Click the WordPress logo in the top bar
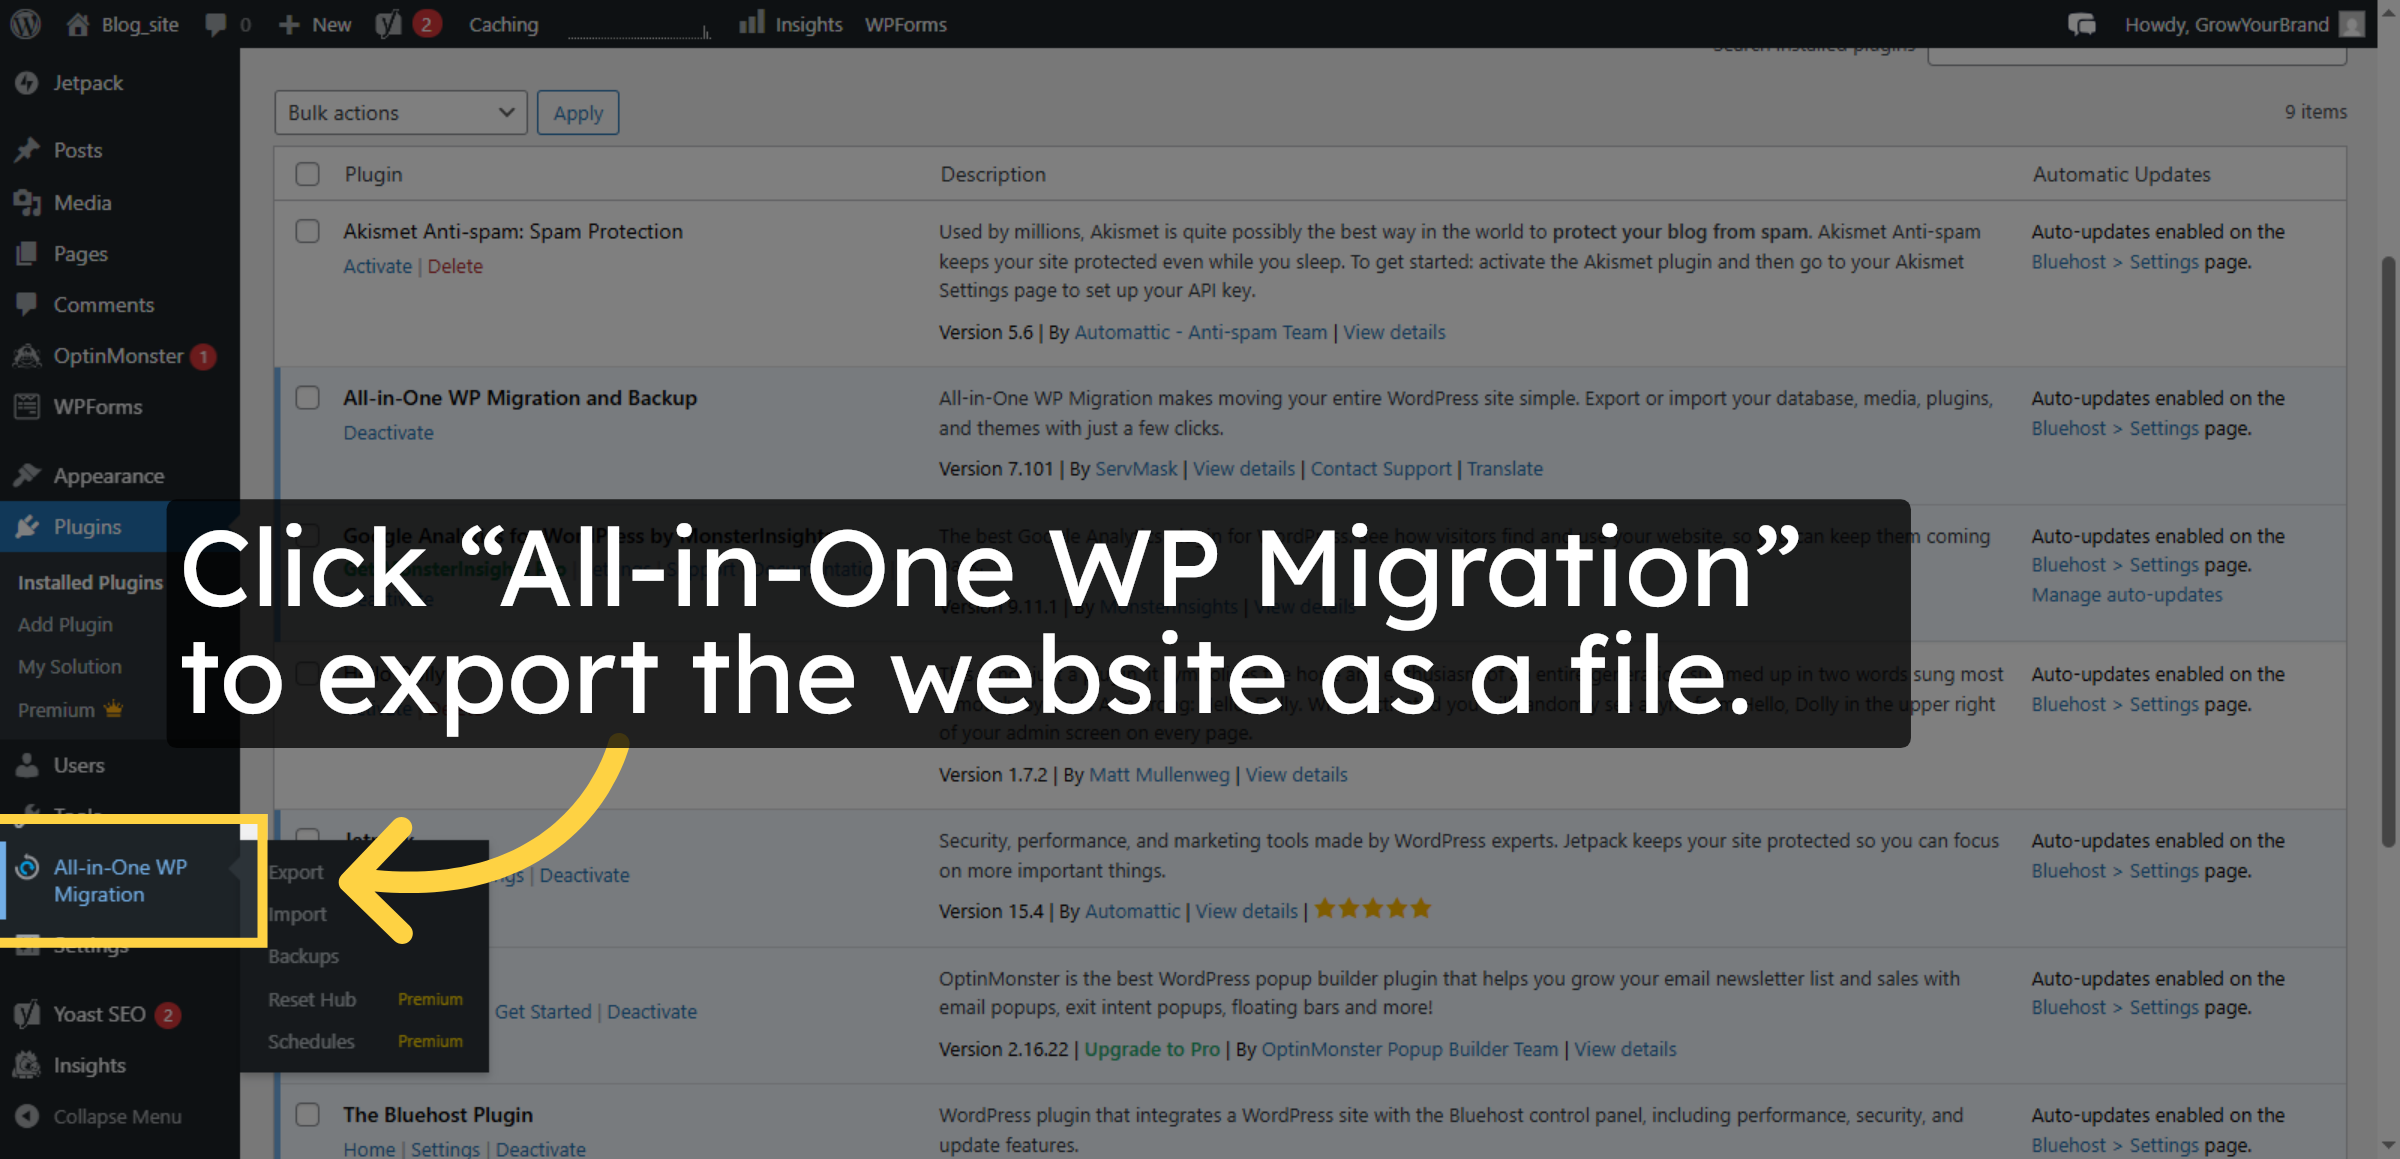 point(24,24)
